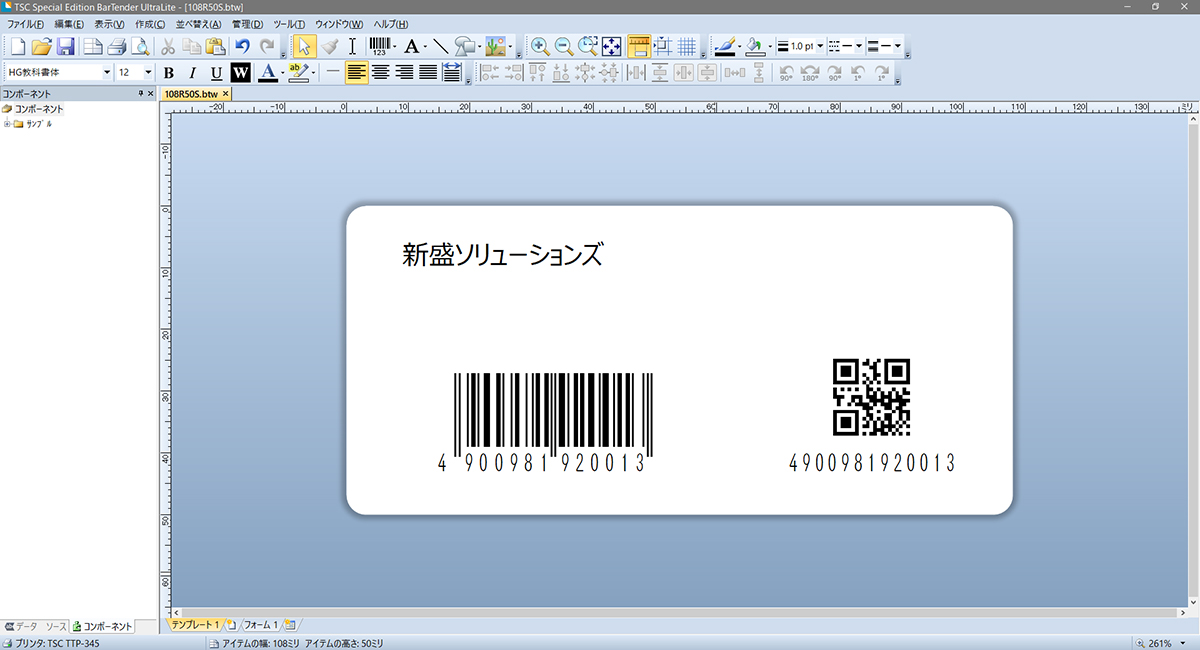Click the 4900981920013 text under the QR code
Image resolution: width=1200 pixels, height=650 pixels.
[x=872, y=463]
